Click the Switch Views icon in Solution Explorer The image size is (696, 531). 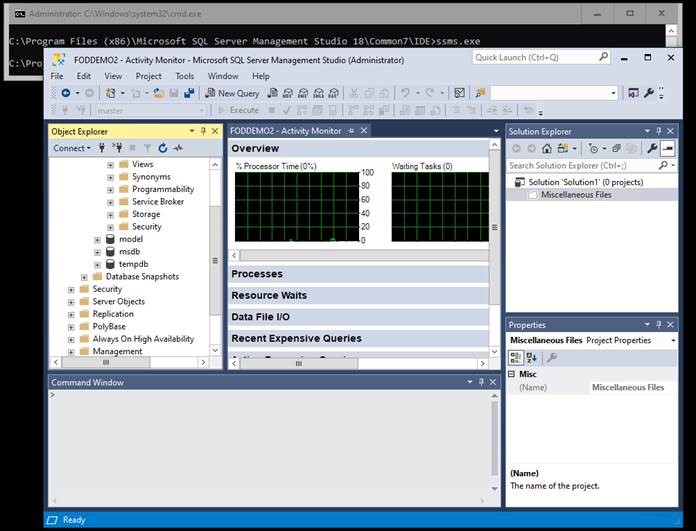tap(563, 148)
